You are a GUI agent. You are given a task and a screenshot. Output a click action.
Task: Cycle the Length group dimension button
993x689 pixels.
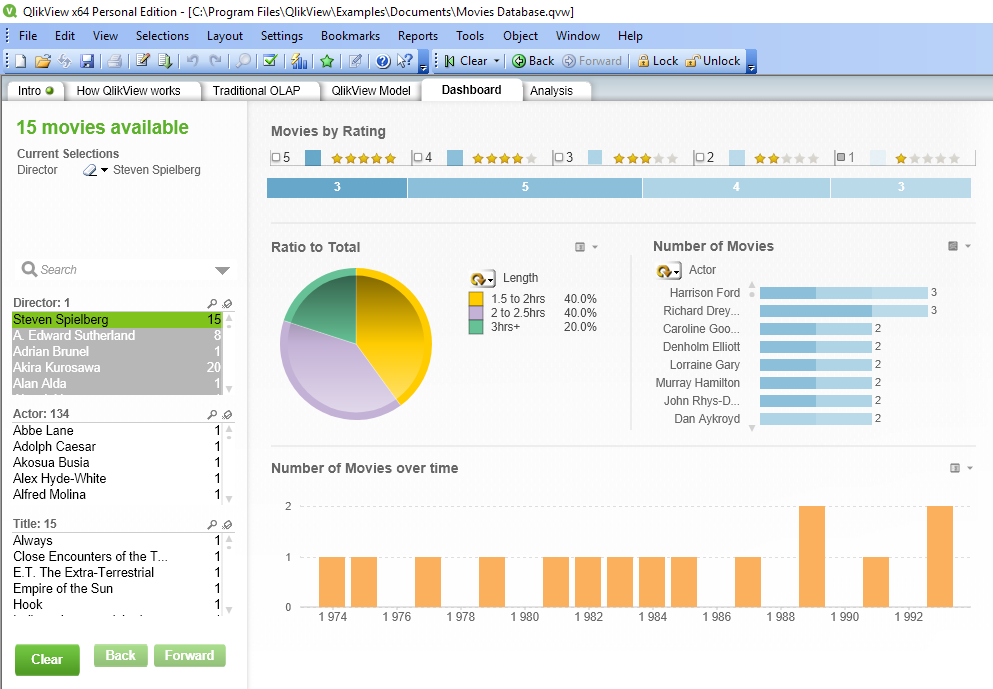483,279
